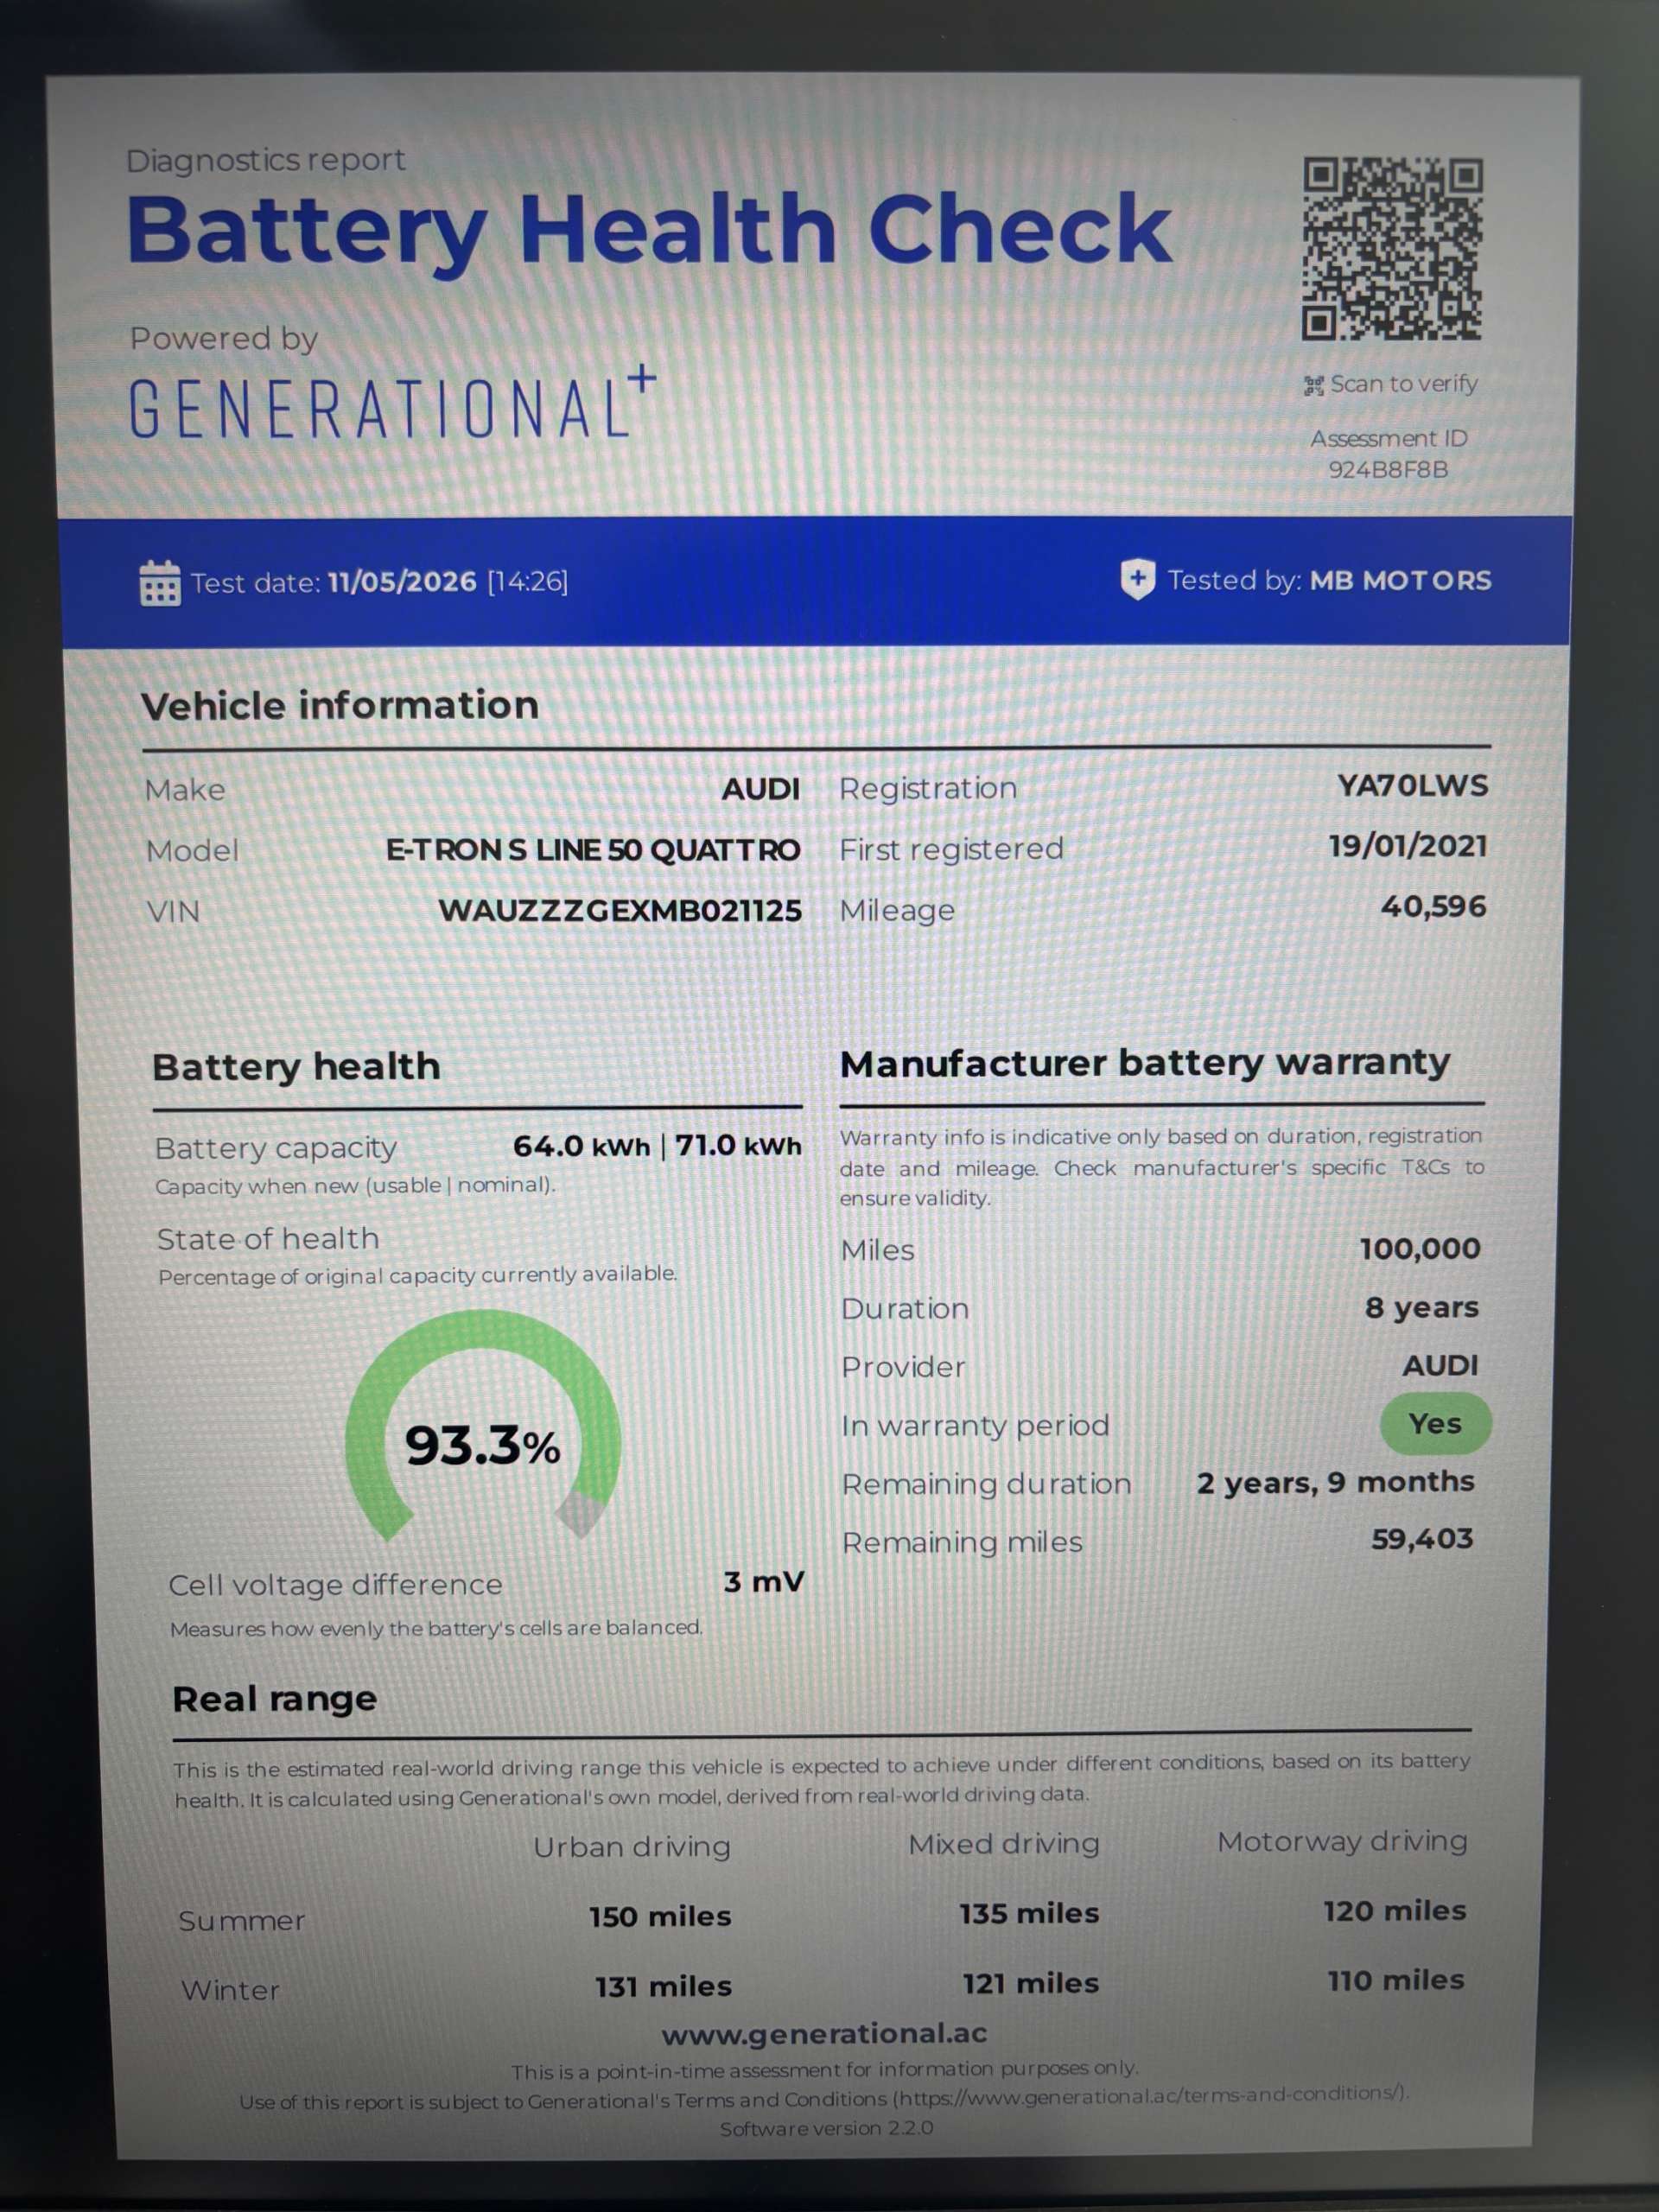Select the first registered date 19/01/2021

click(x=1408, y=846)
